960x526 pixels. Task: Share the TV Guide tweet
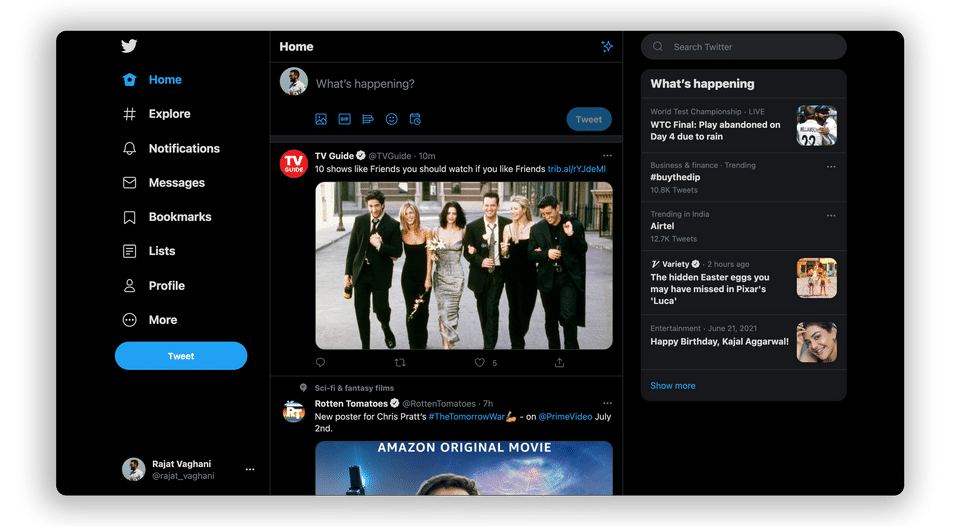[559, 363]
